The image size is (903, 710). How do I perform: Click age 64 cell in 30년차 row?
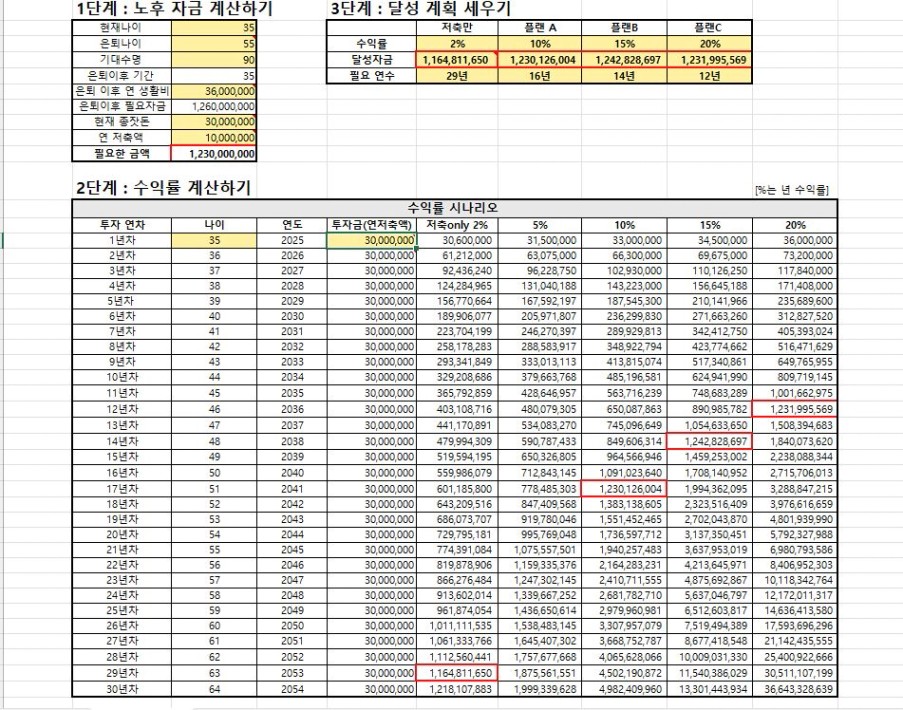click(214, 689)
